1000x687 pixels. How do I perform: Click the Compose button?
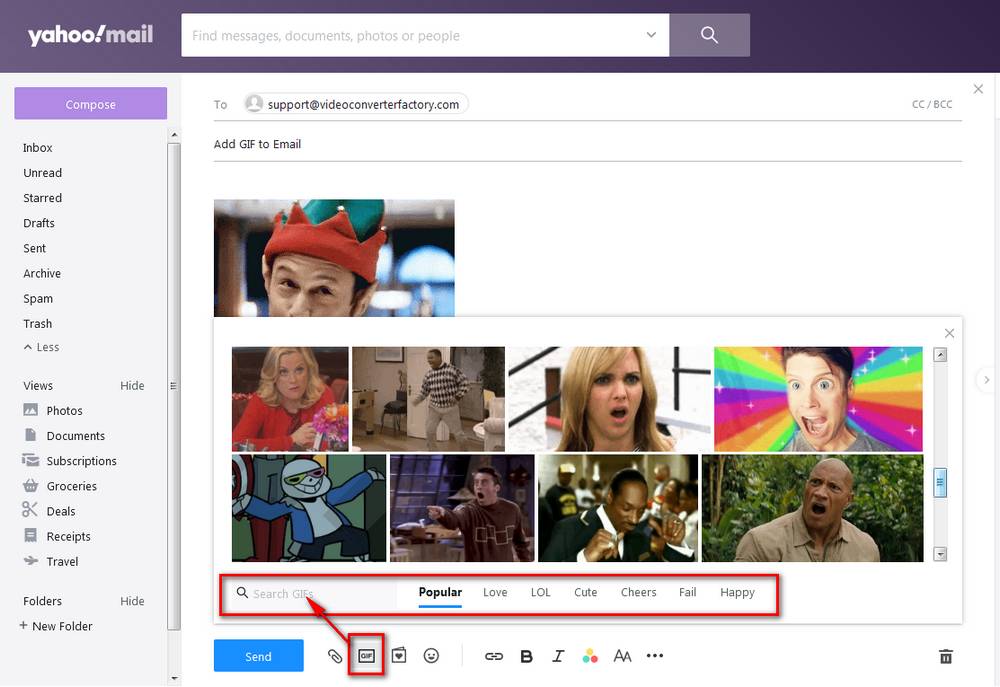90,104
